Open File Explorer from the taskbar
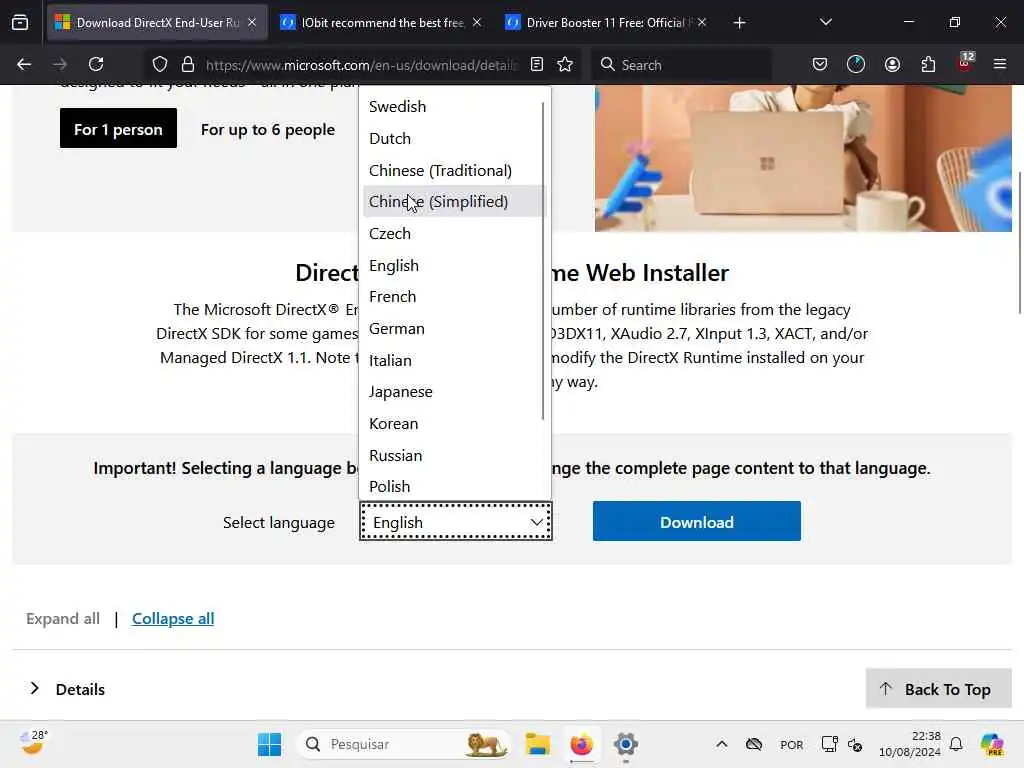1024x768 pixels. pos(537,744)
